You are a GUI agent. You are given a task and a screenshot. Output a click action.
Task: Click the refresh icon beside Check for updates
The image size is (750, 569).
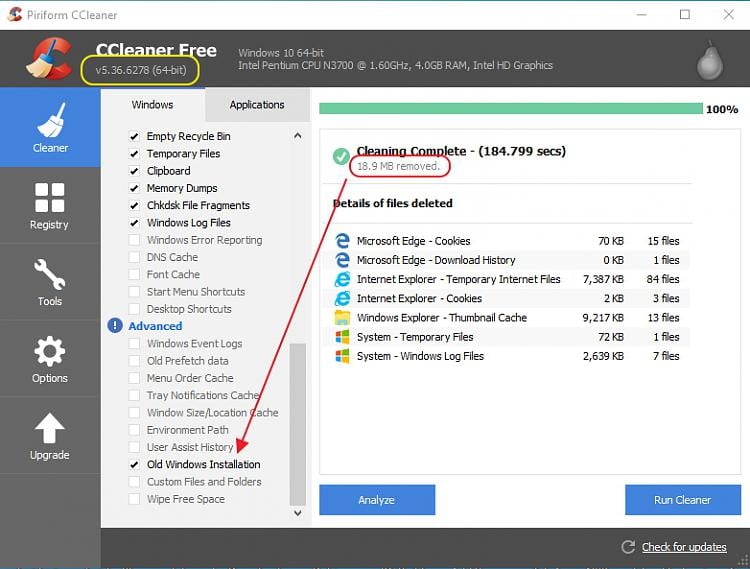pyautogui.click(x=628, y=547)
